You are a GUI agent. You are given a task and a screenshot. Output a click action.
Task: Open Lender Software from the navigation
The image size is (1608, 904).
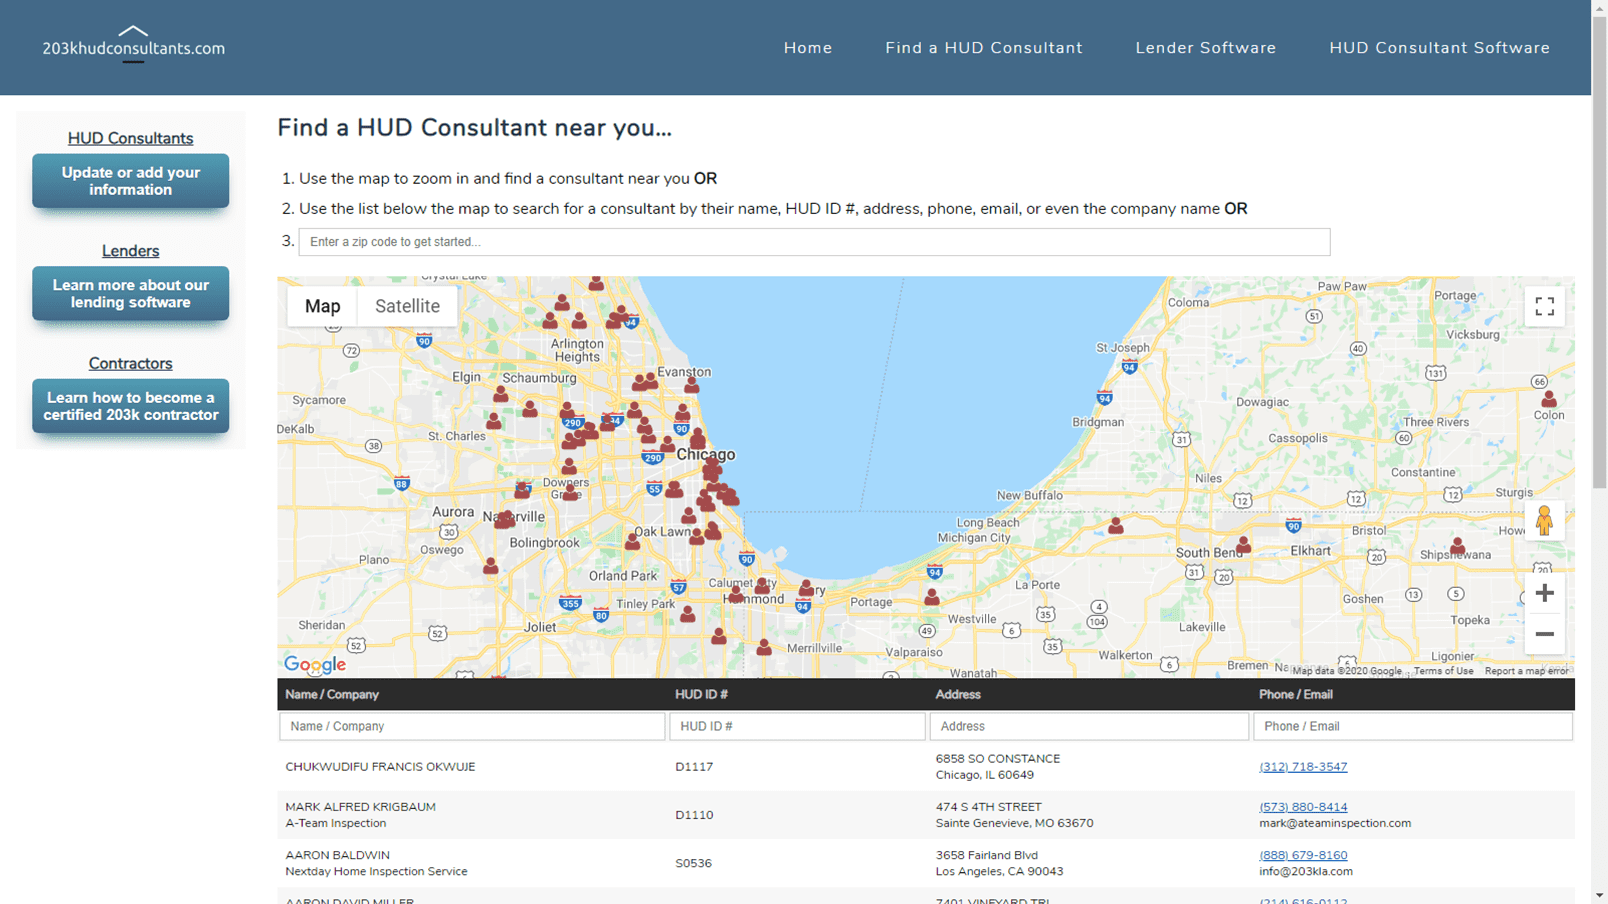point(1205,48)
